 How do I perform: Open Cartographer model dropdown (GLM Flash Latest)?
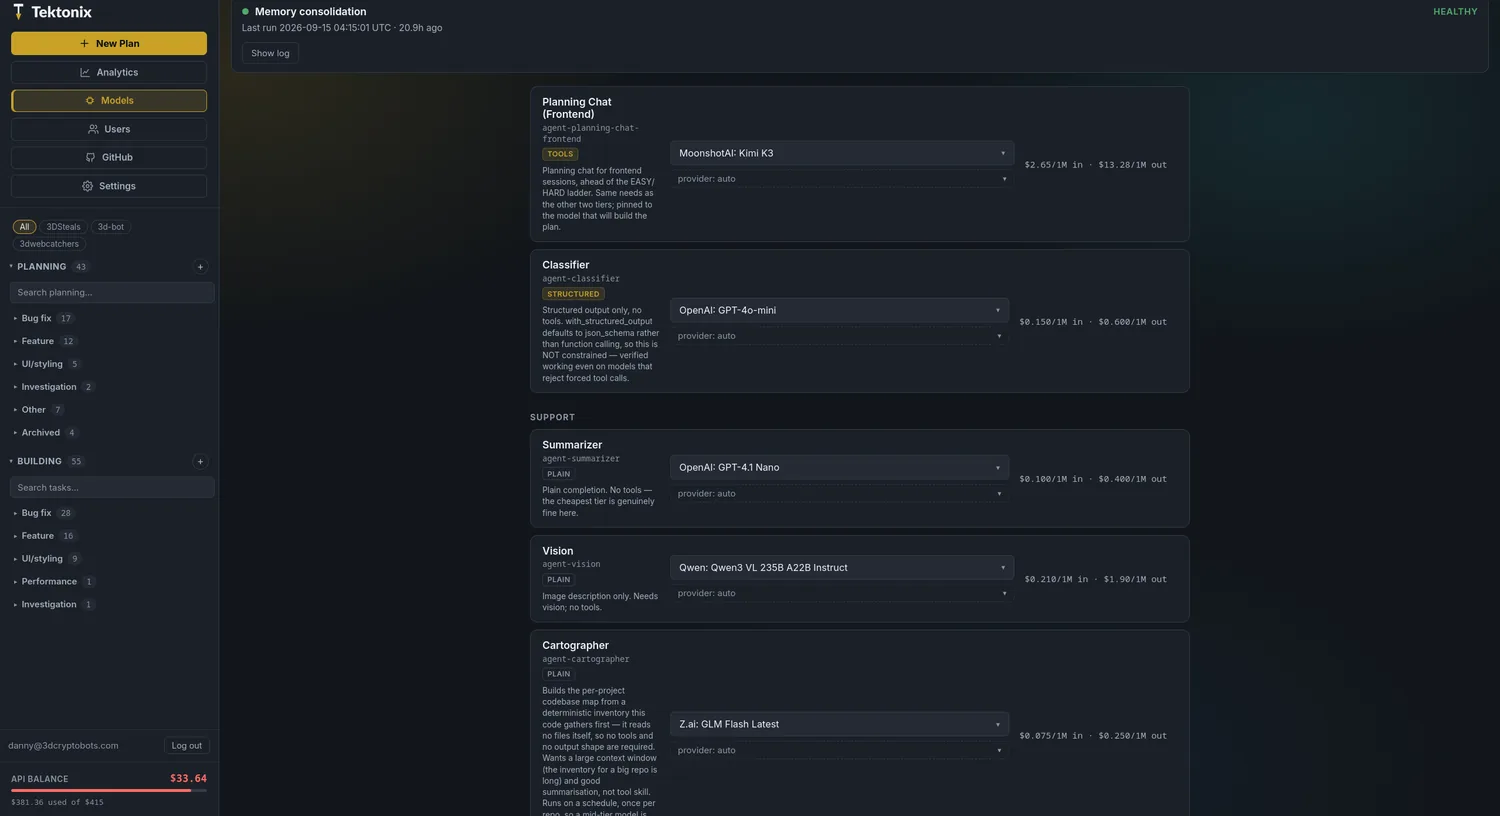[x=839, y=725]
